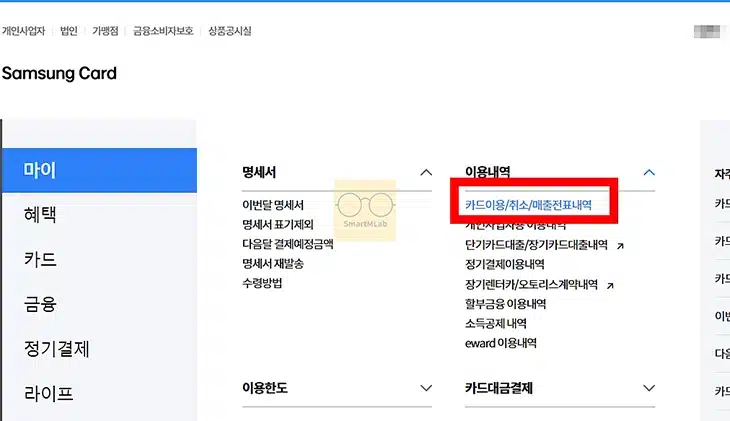Collapse the 명세서 section chevron

(426, 172)
